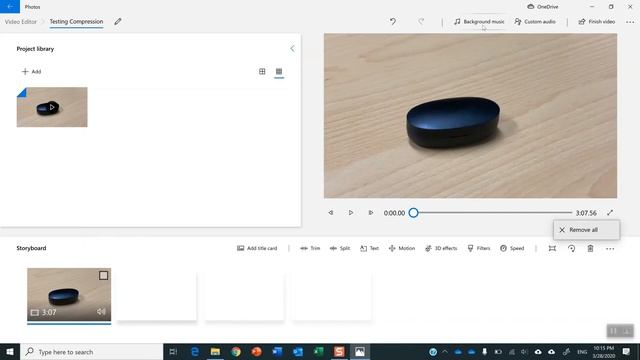Image resolution: width=640 pixels, height=360 pixels.
Task: Go to Video Editor breadcrumb
Action: (20, 22)
